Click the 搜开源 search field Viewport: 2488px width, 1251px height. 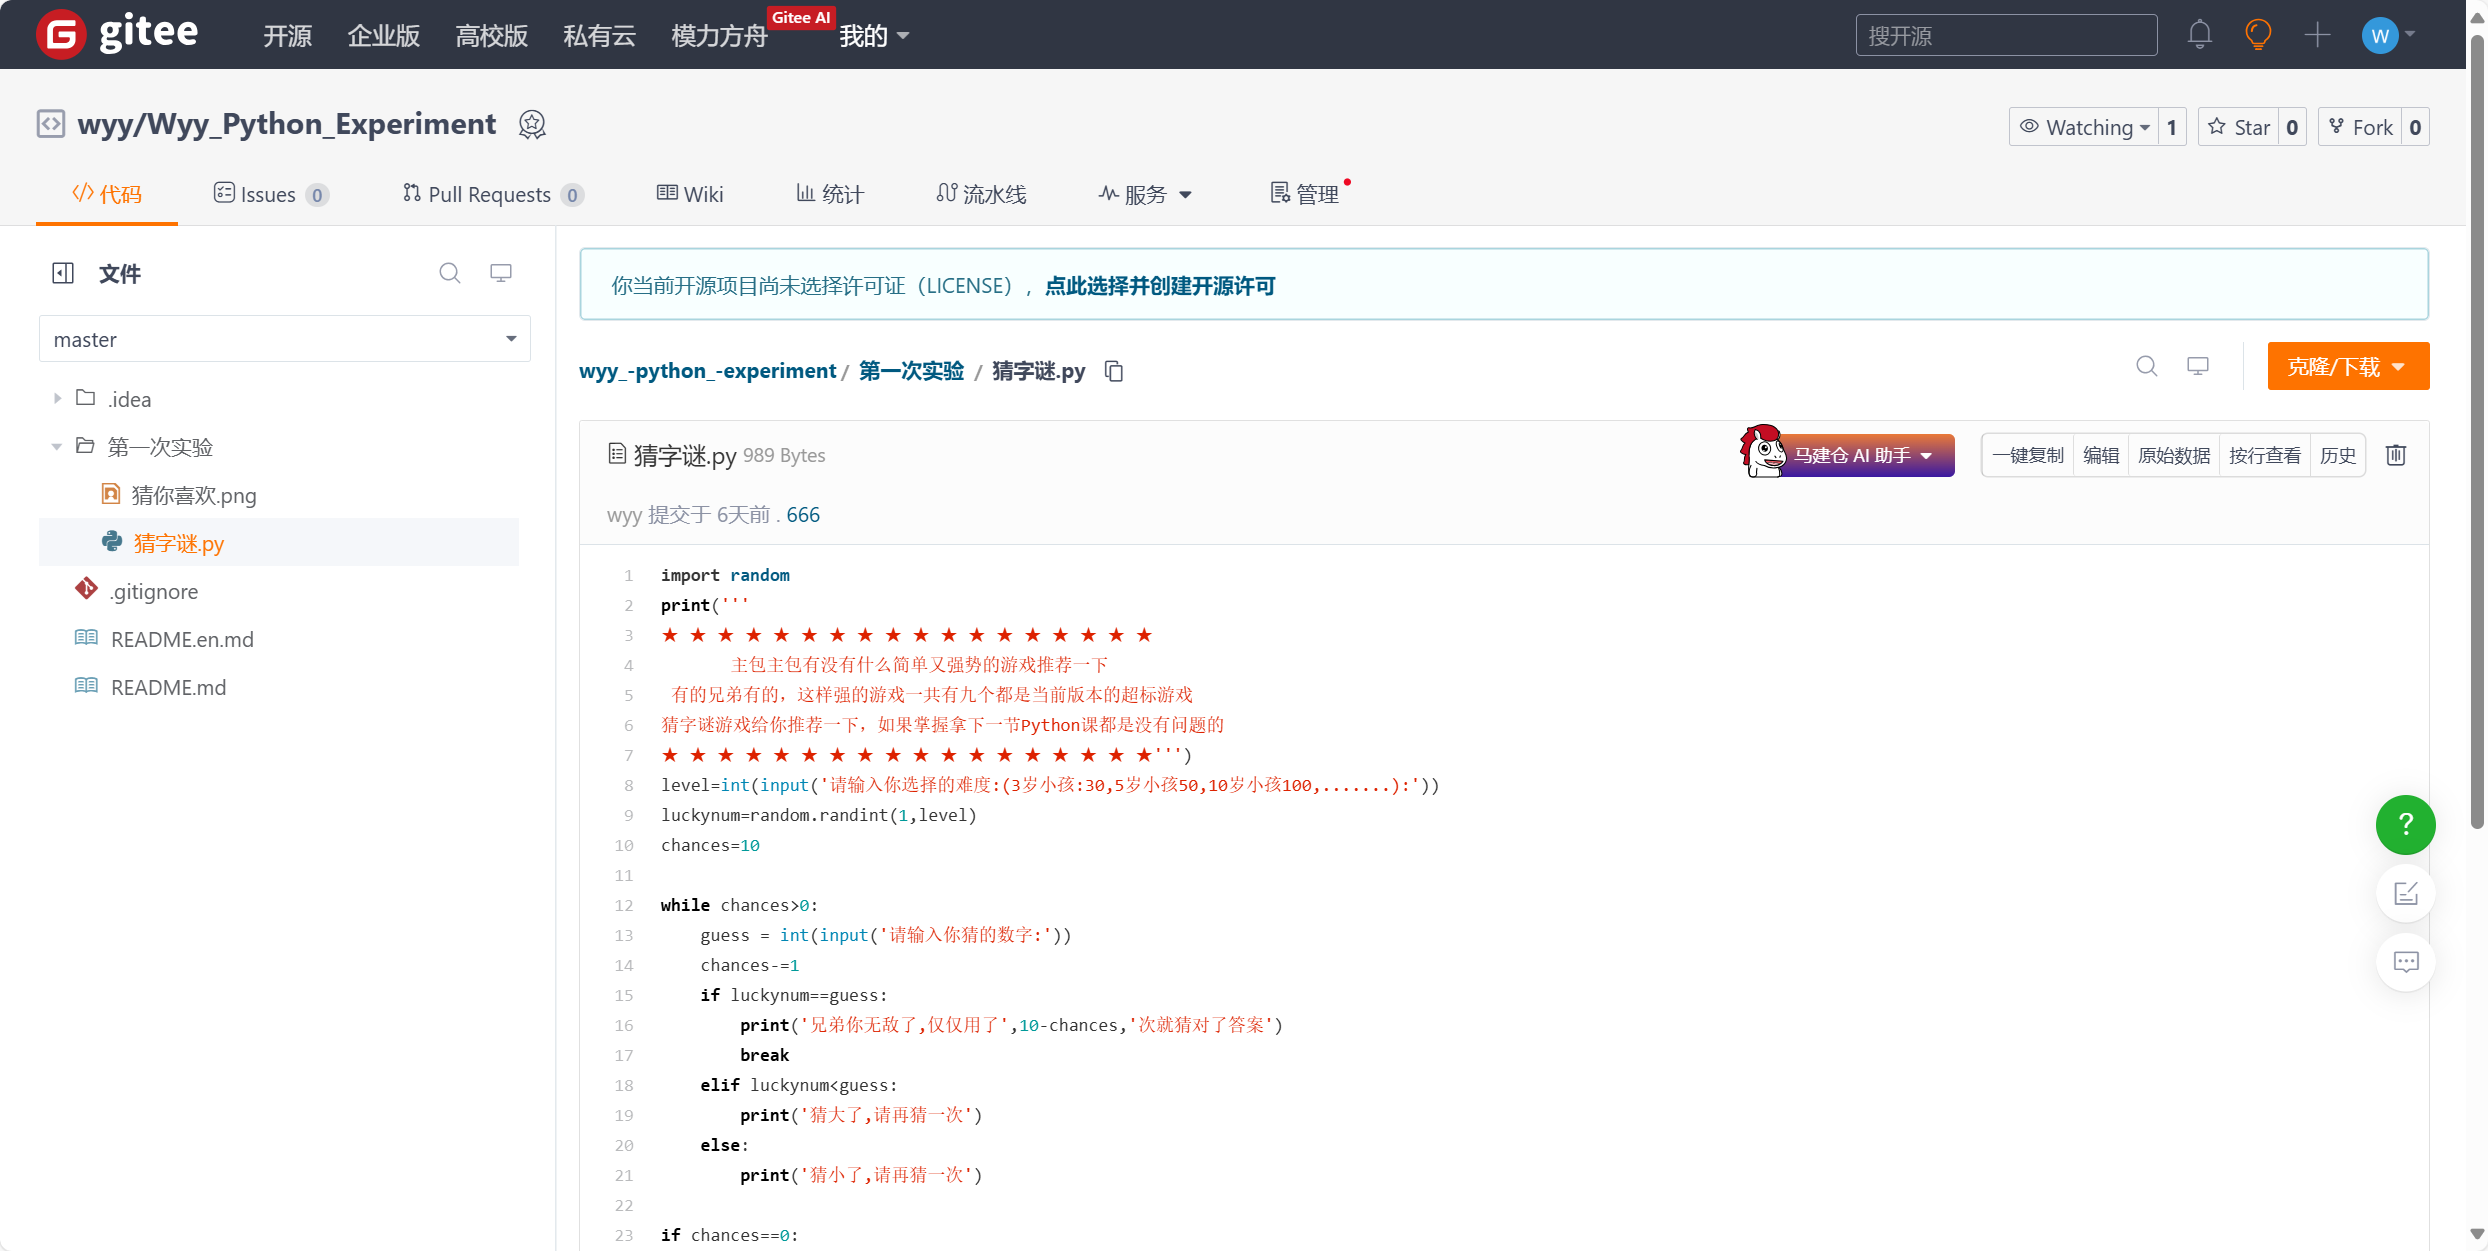click(2005, 36)
